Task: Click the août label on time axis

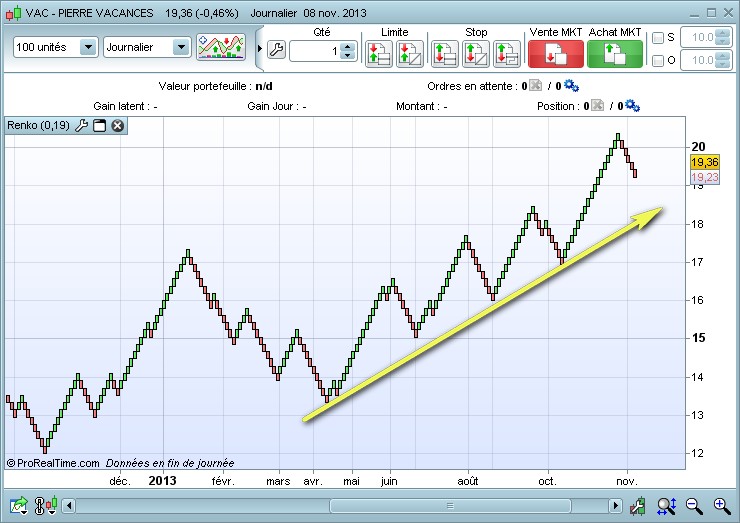Action: pyautogui.click(x=468, y=481)
